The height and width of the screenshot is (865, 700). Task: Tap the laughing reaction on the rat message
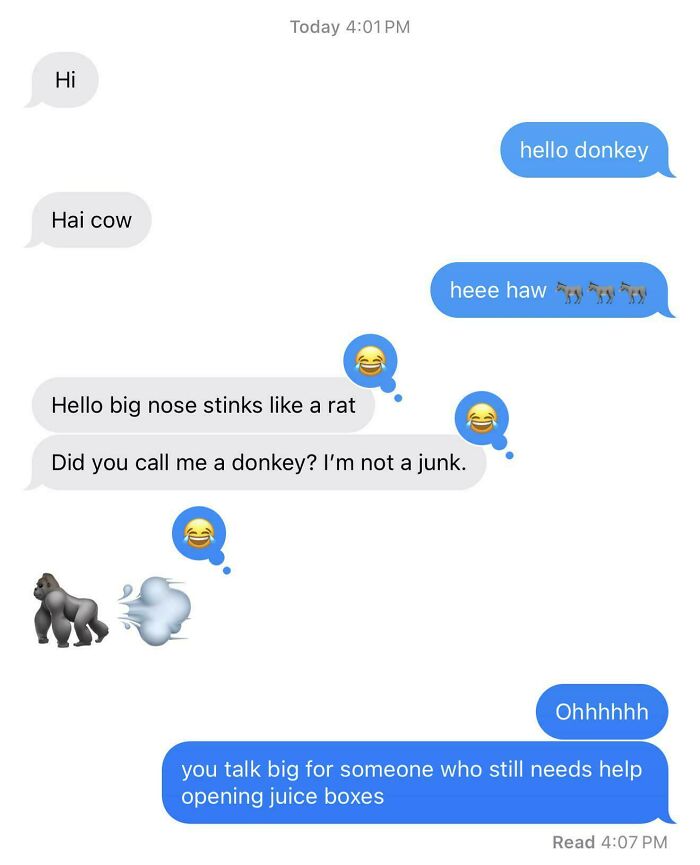coord(370,361)
